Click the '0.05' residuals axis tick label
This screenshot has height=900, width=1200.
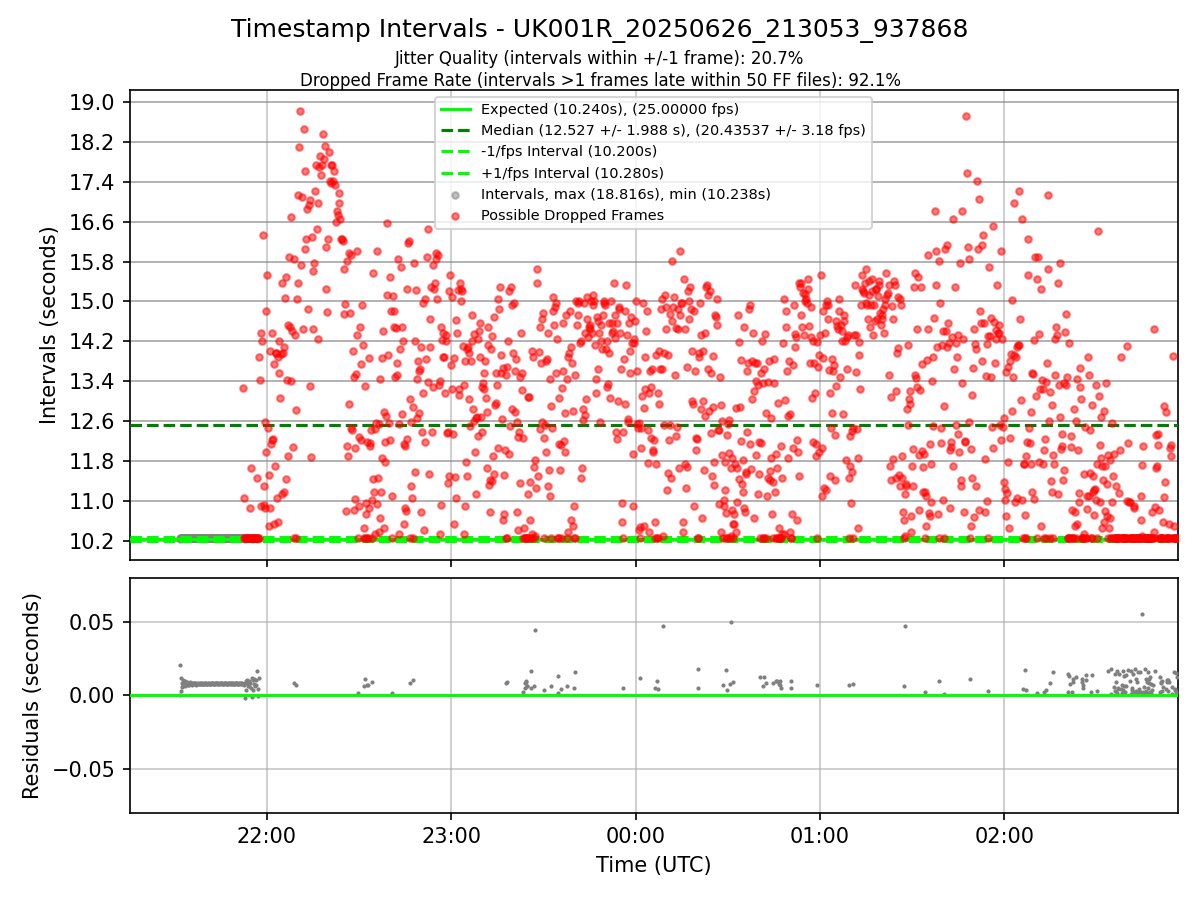click(94, 622)
